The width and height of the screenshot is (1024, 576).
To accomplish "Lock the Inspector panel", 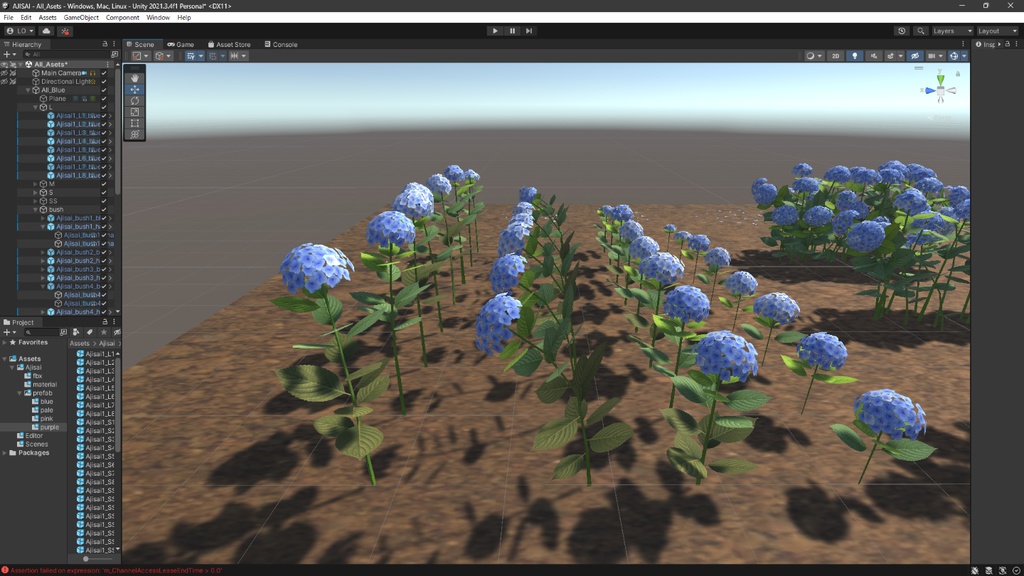I will (1008, 44).
